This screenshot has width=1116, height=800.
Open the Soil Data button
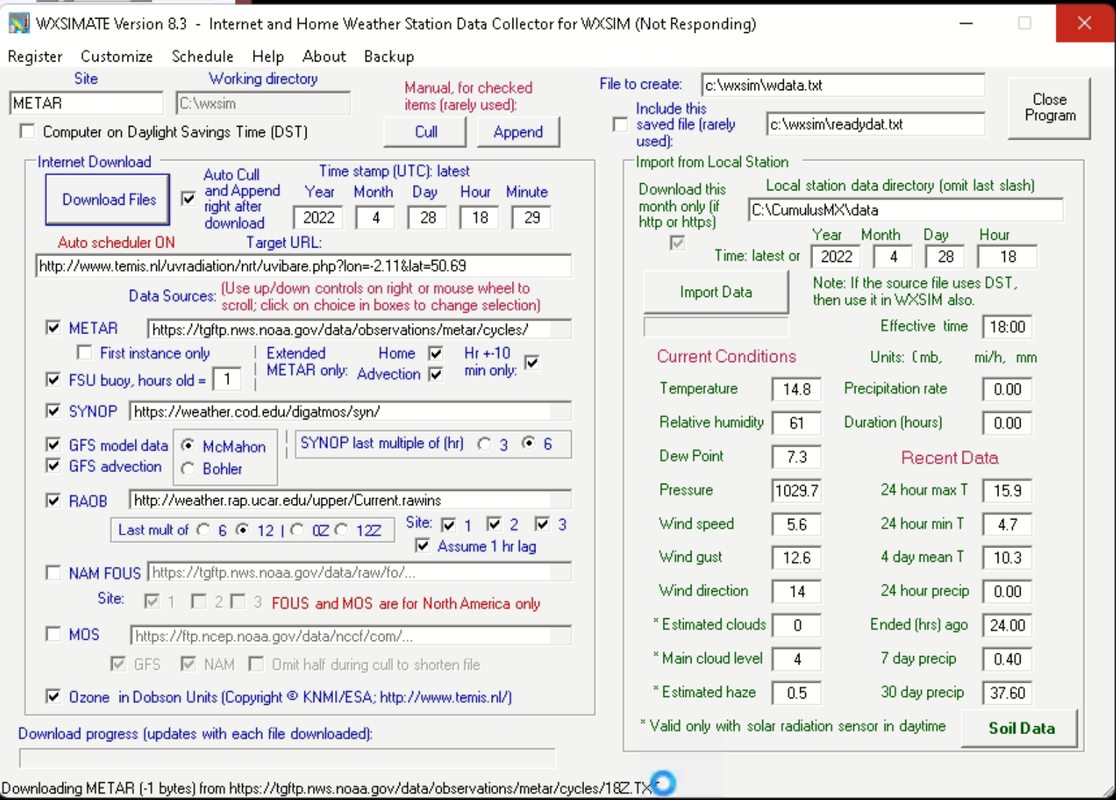pos(1021,727)
